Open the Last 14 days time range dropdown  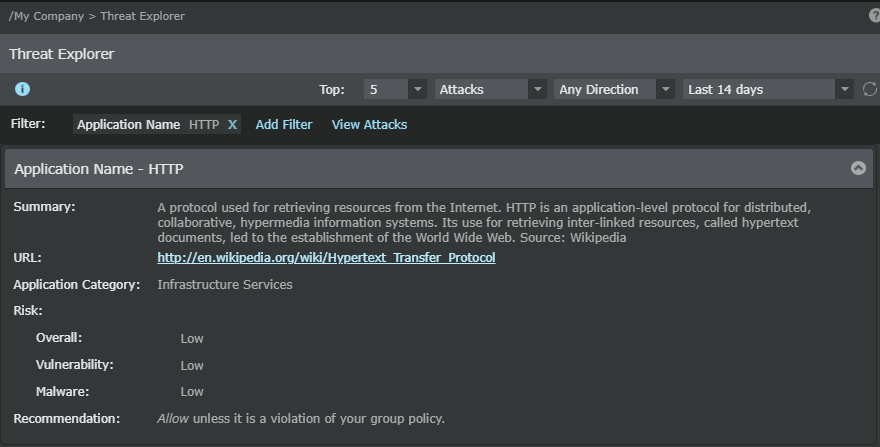[x=768, y=89]
